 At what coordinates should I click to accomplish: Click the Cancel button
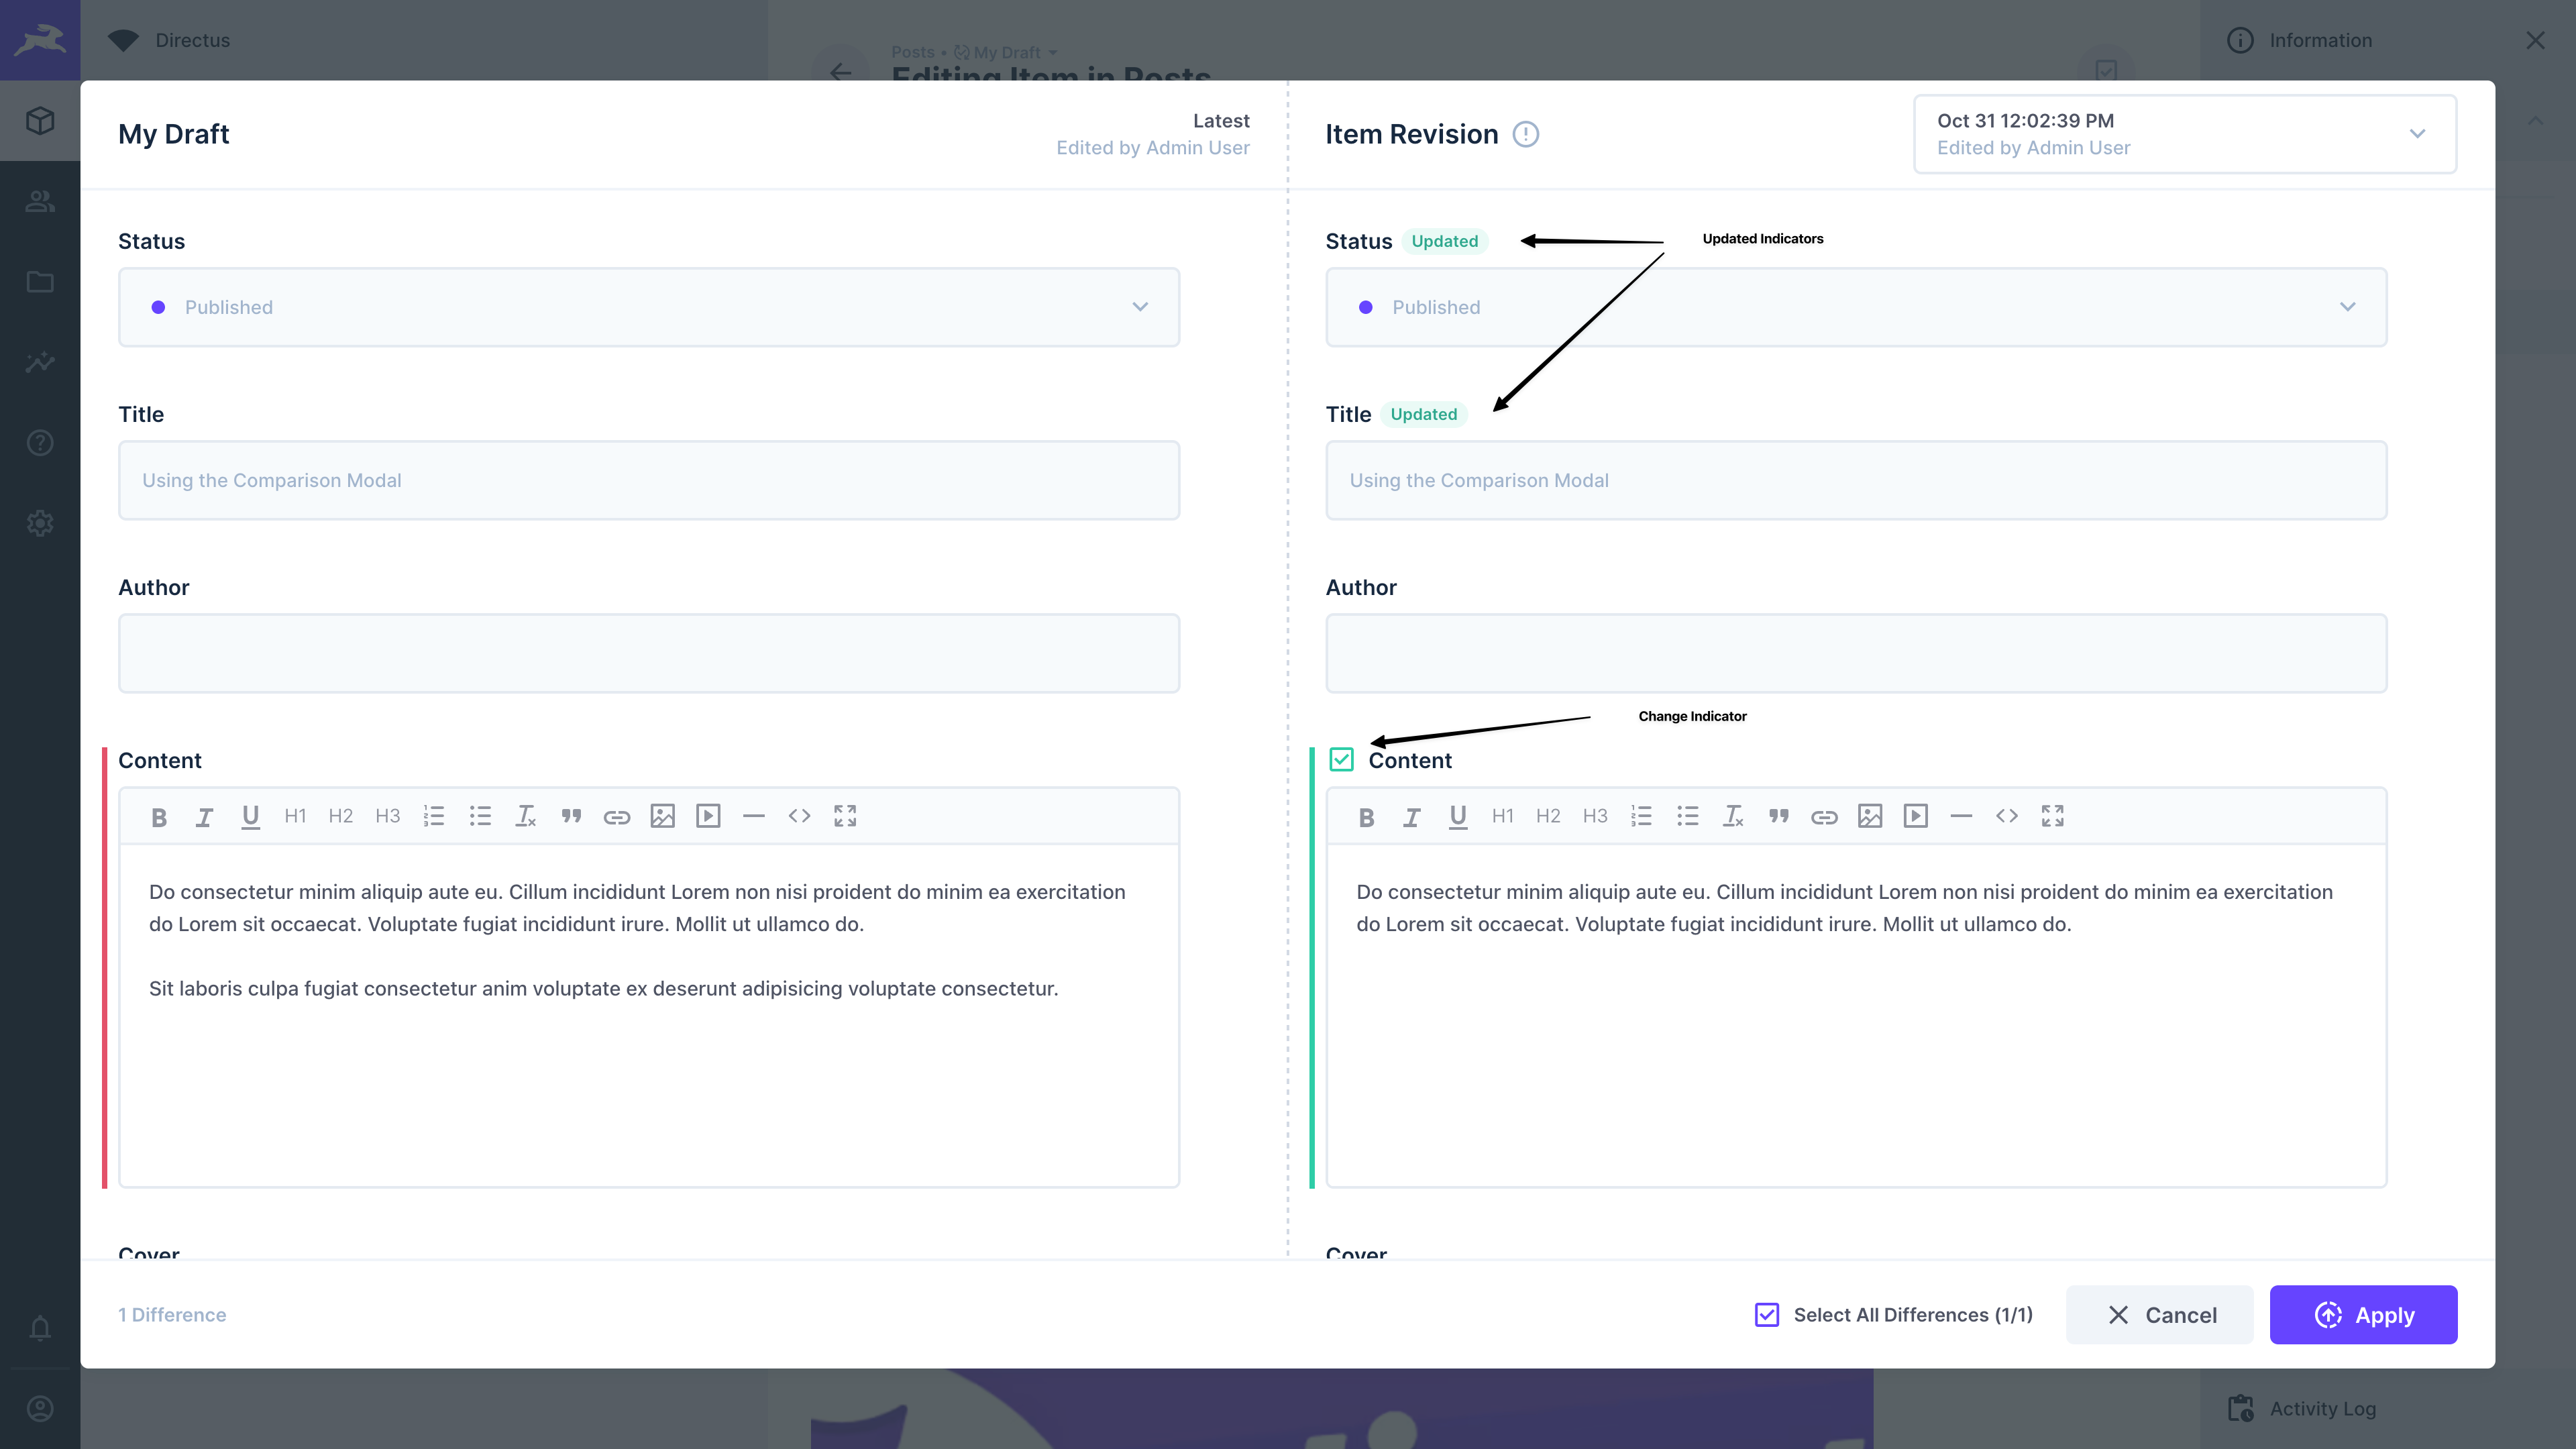pyautogui.click(x=2159, y=1315)
